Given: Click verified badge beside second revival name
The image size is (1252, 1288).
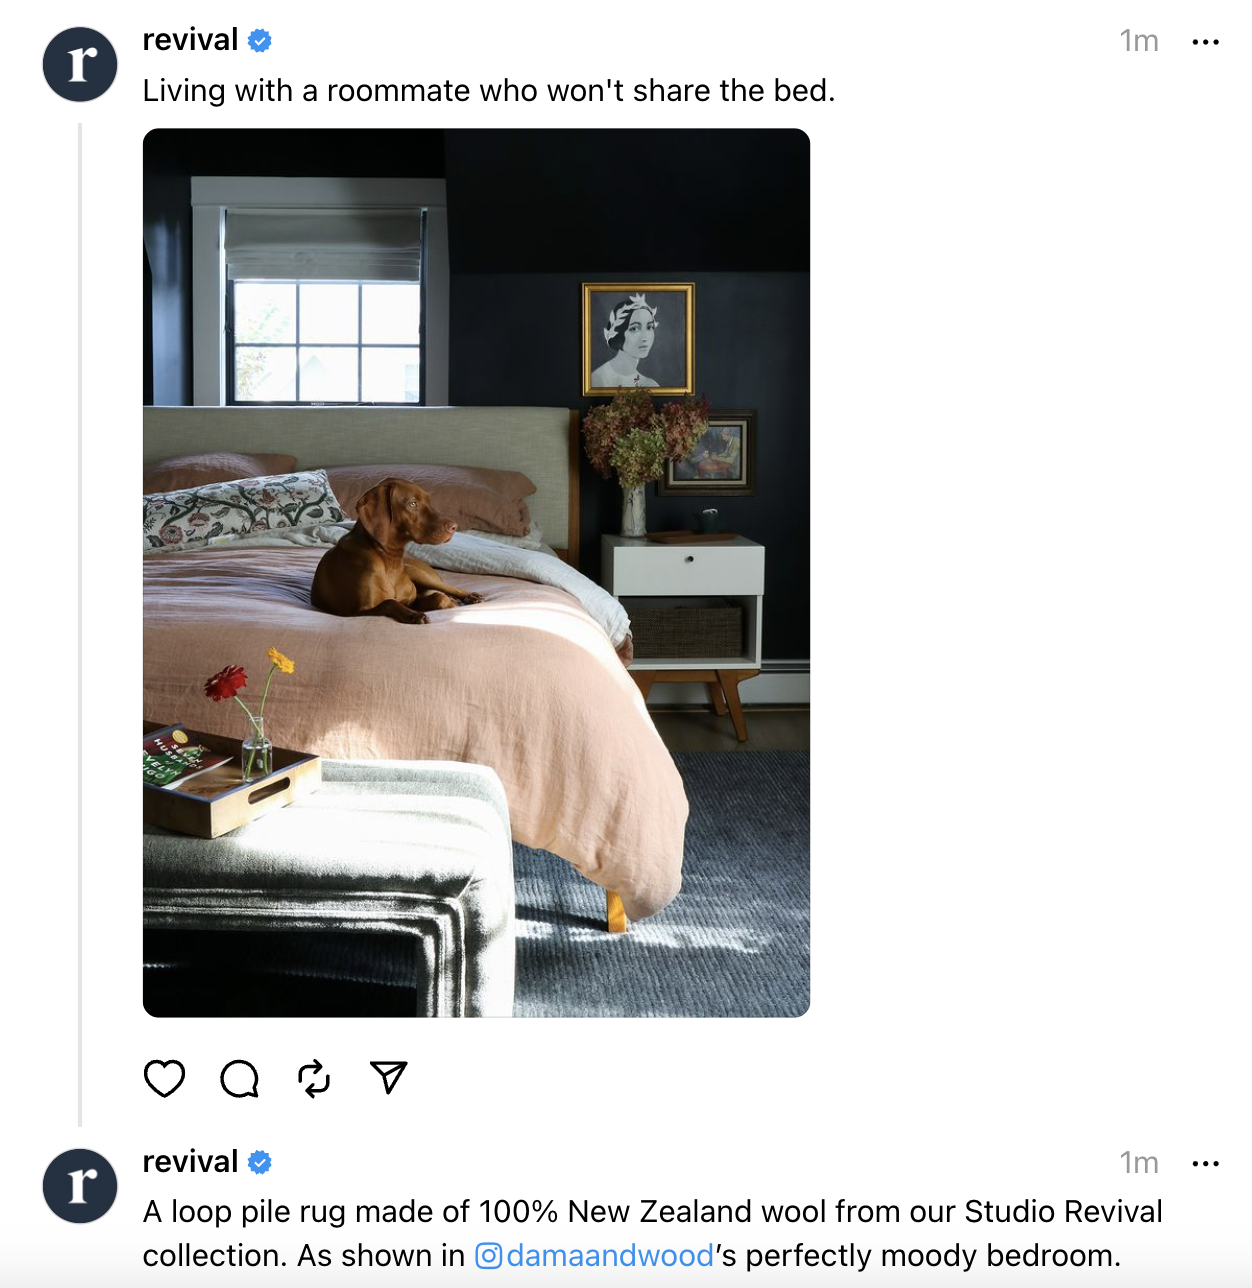Looking at the screenshot, I should 260,1162.
